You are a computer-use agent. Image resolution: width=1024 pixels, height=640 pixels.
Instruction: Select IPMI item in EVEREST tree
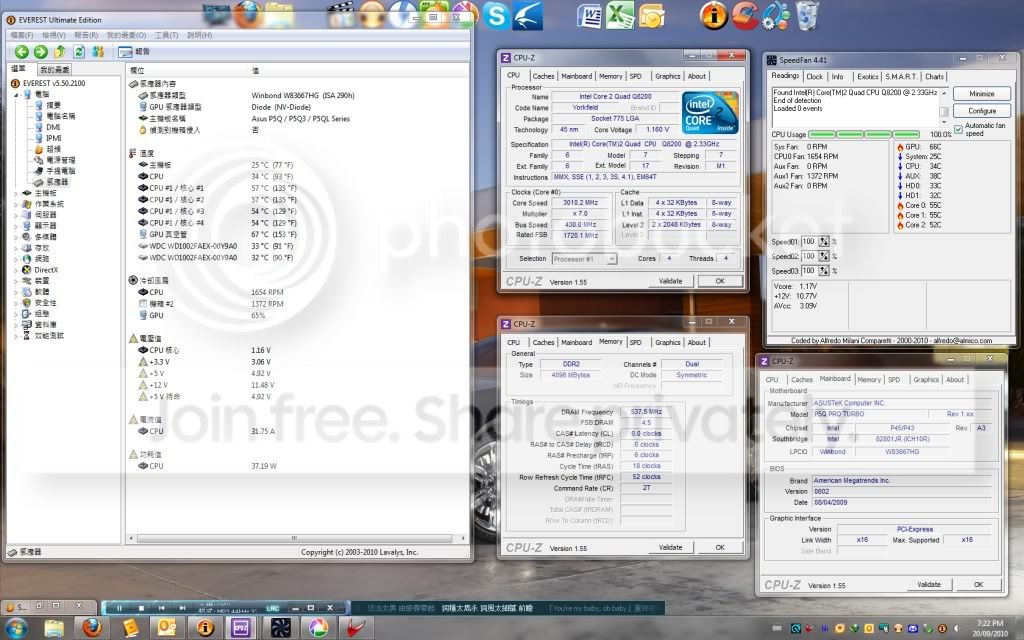pyautogui.click(x=54, y=138)
